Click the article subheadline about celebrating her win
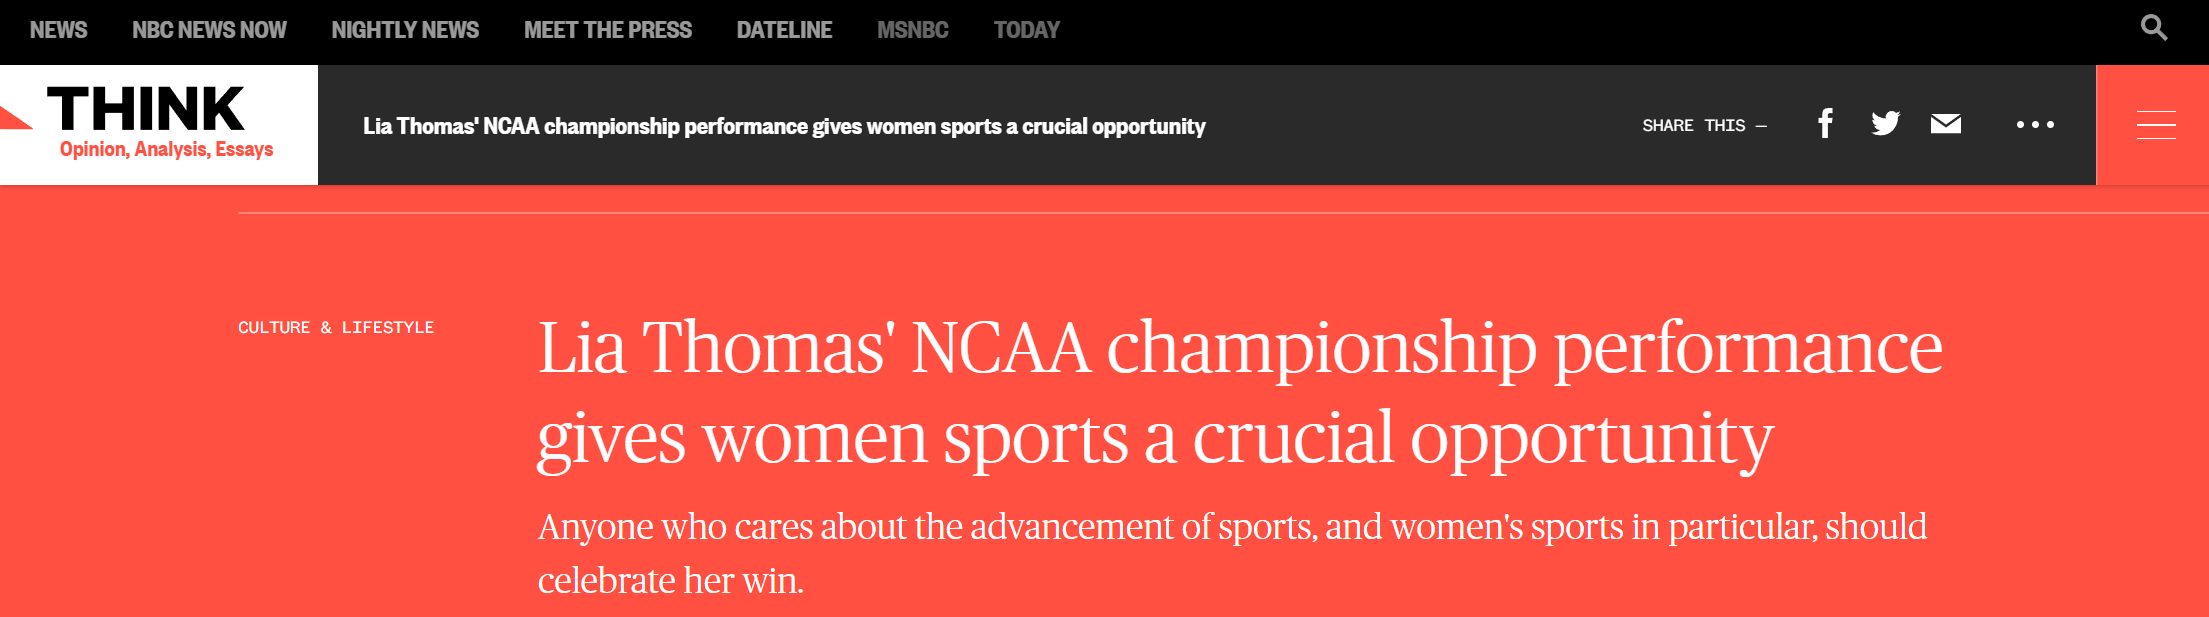This screenshot has width=2209, height=617. pyautogui.click(x=1232, y=552)
